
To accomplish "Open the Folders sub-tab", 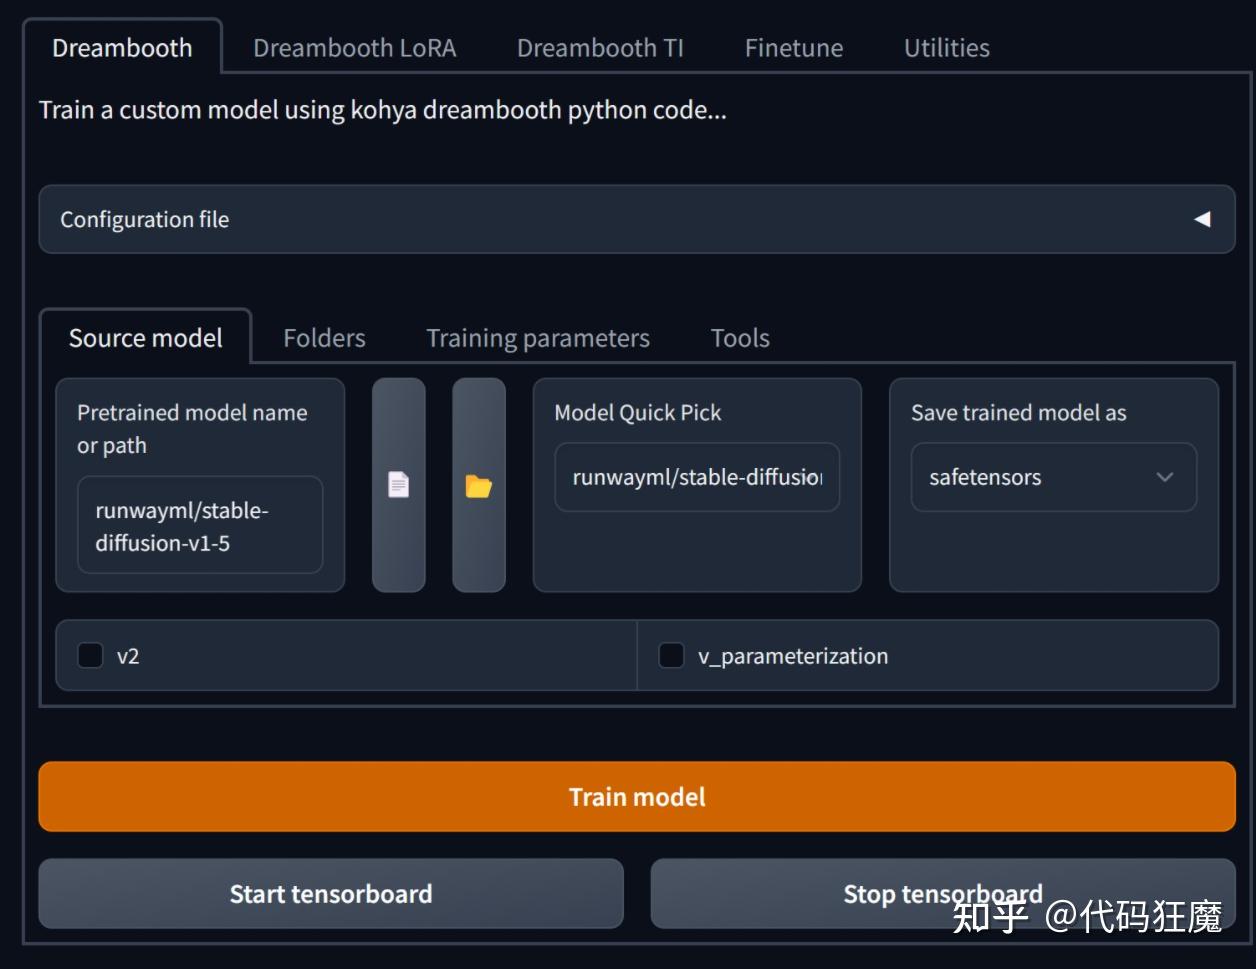I will [x=324, y=338].
